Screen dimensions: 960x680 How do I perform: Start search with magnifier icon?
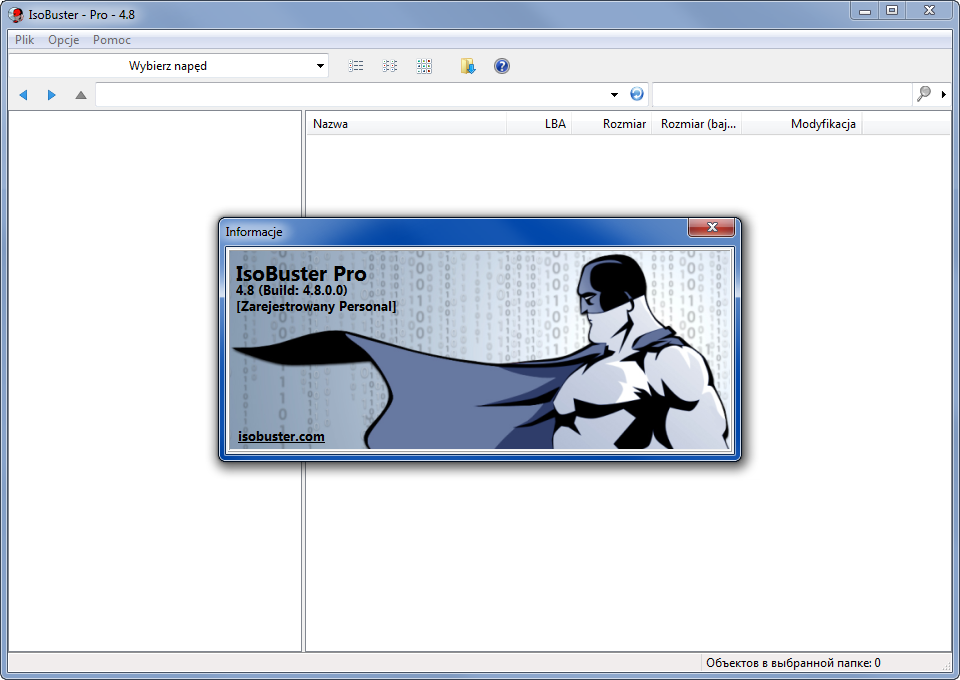[x=924, y=94]
